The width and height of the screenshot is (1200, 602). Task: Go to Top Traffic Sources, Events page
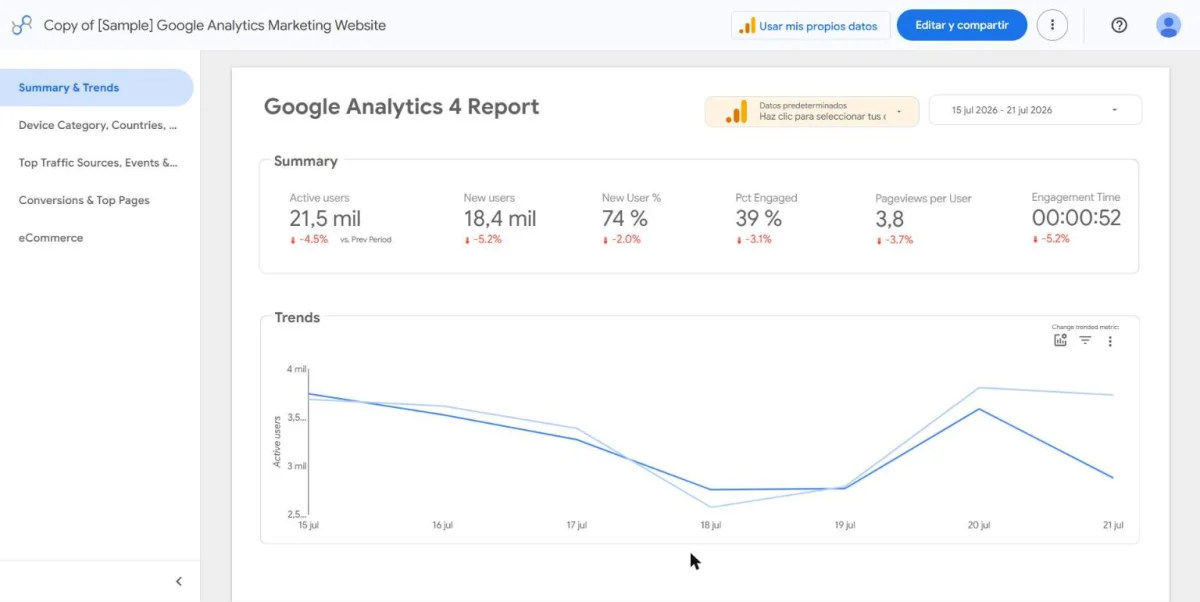point(96,163)
